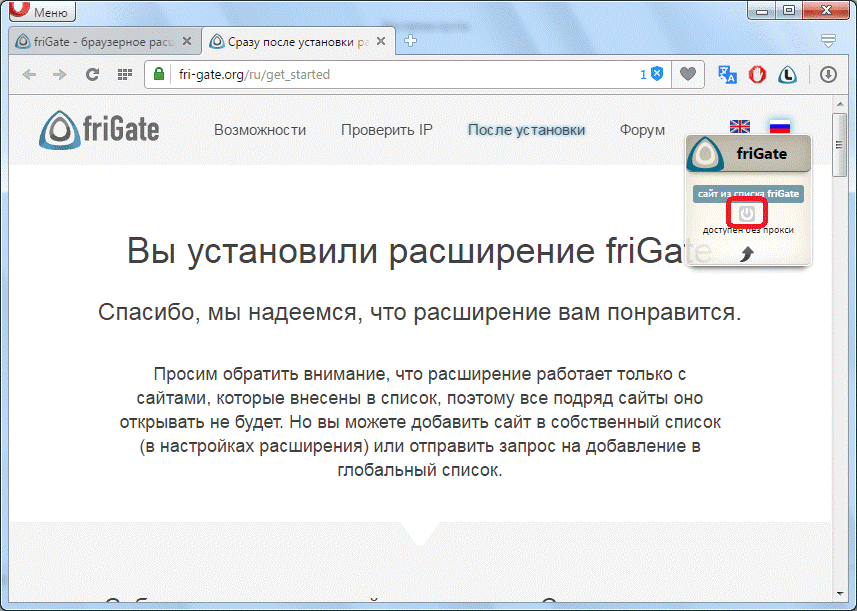This screenshot has width=857, height=611.
Task: Toggle friGate power button in popup
Action: point(747,214)
